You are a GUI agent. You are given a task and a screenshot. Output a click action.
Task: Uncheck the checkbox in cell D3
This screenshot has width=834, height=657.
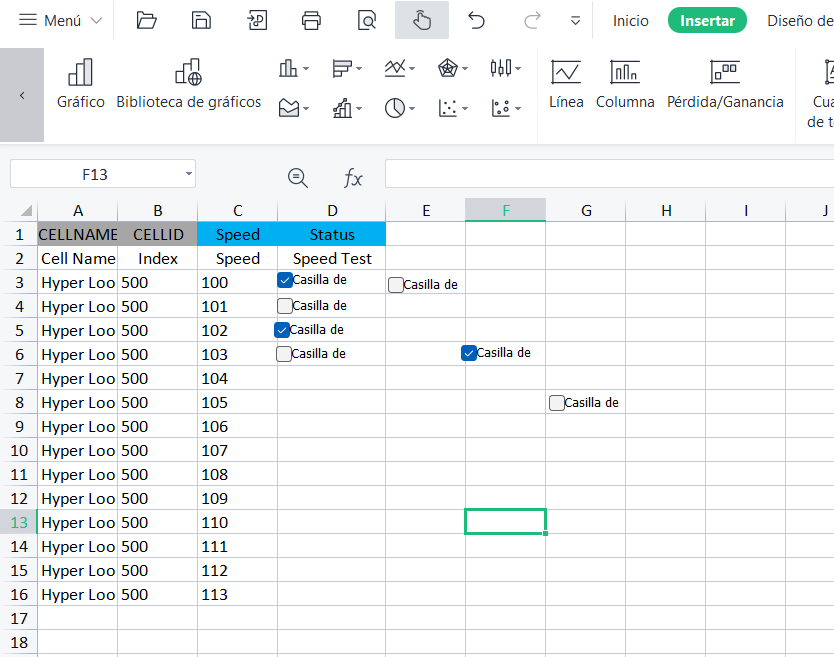pos(285,280)
